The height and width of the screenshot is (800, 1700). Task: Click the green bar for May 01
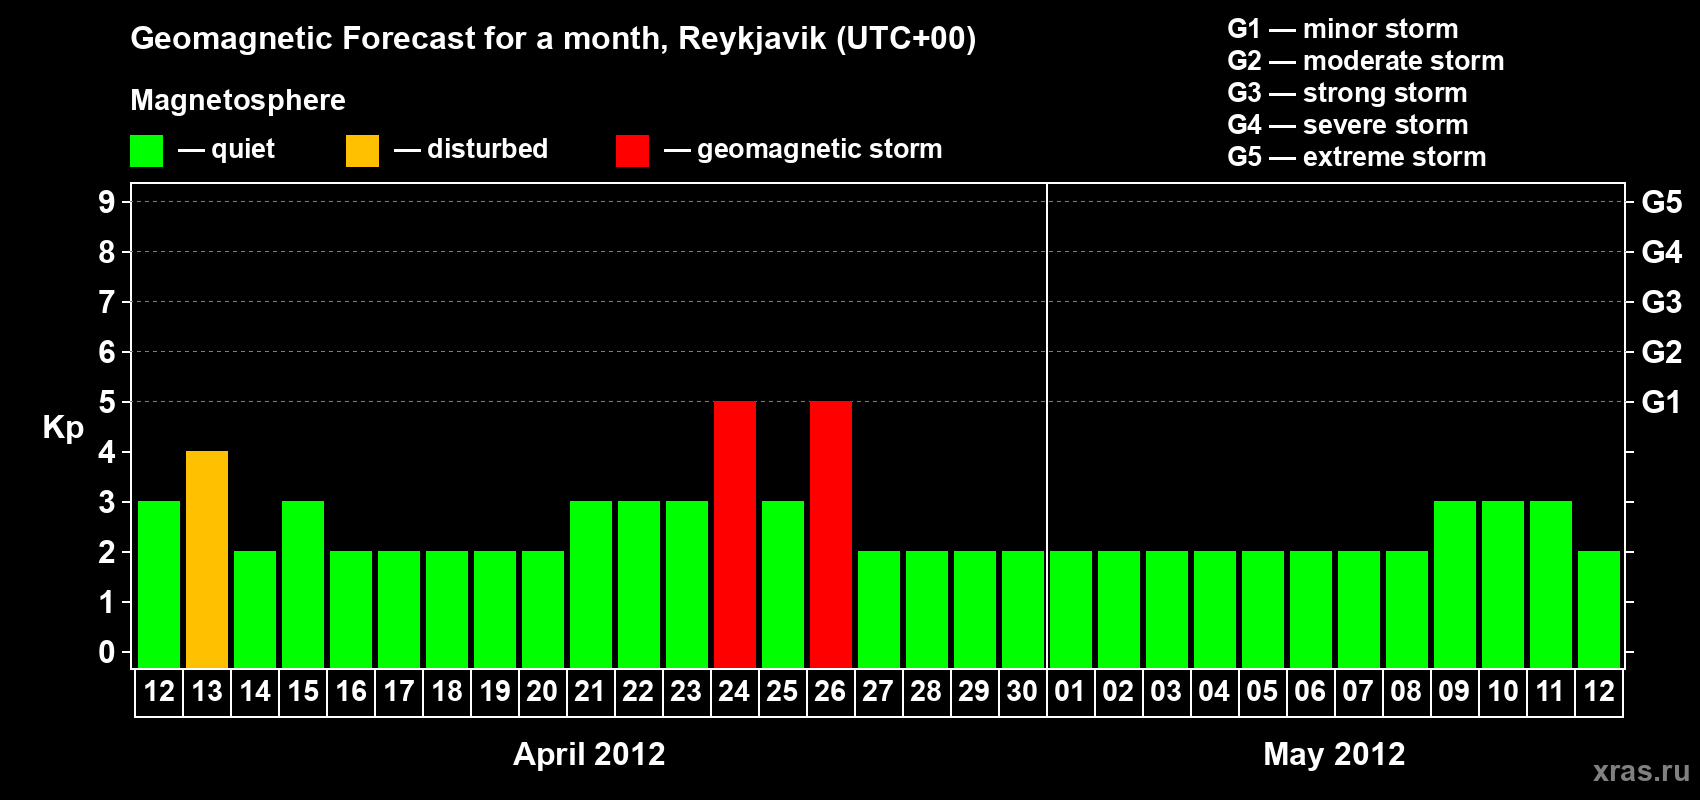[1071, 609]
